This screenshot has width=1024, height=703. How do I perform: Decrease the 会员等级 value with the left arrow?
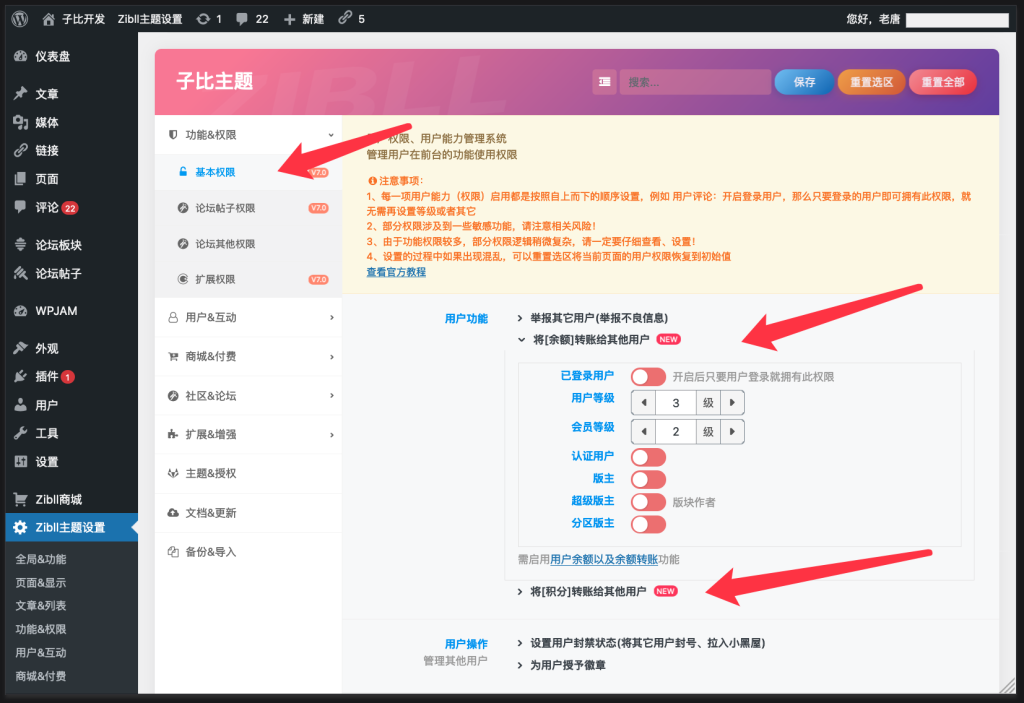(644, 431)
